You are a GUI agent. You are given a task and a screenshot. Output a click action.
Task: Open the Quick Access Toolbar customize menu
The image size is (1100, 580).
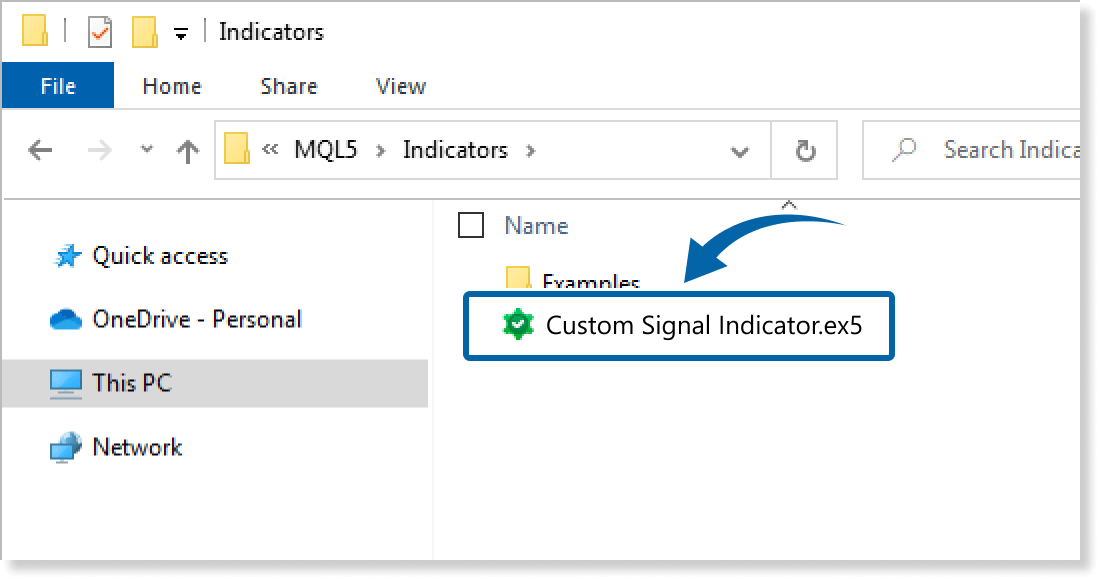click(x=180, y=31)
